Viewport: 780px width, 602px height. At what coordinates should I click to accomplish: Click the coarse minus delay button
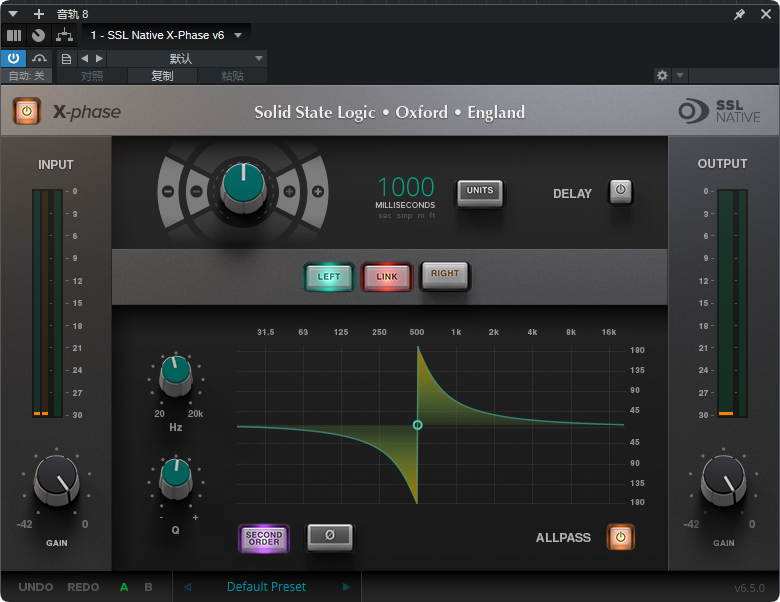(x=168, y=192)
